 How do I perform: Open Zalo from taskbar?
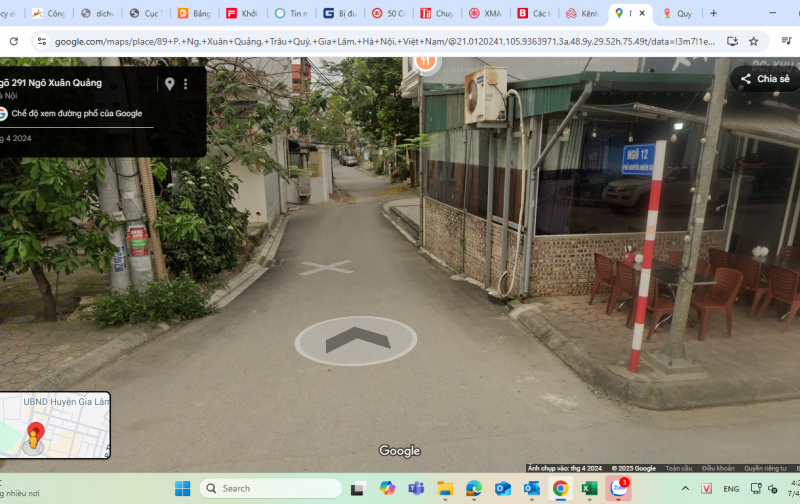[618, 488]
